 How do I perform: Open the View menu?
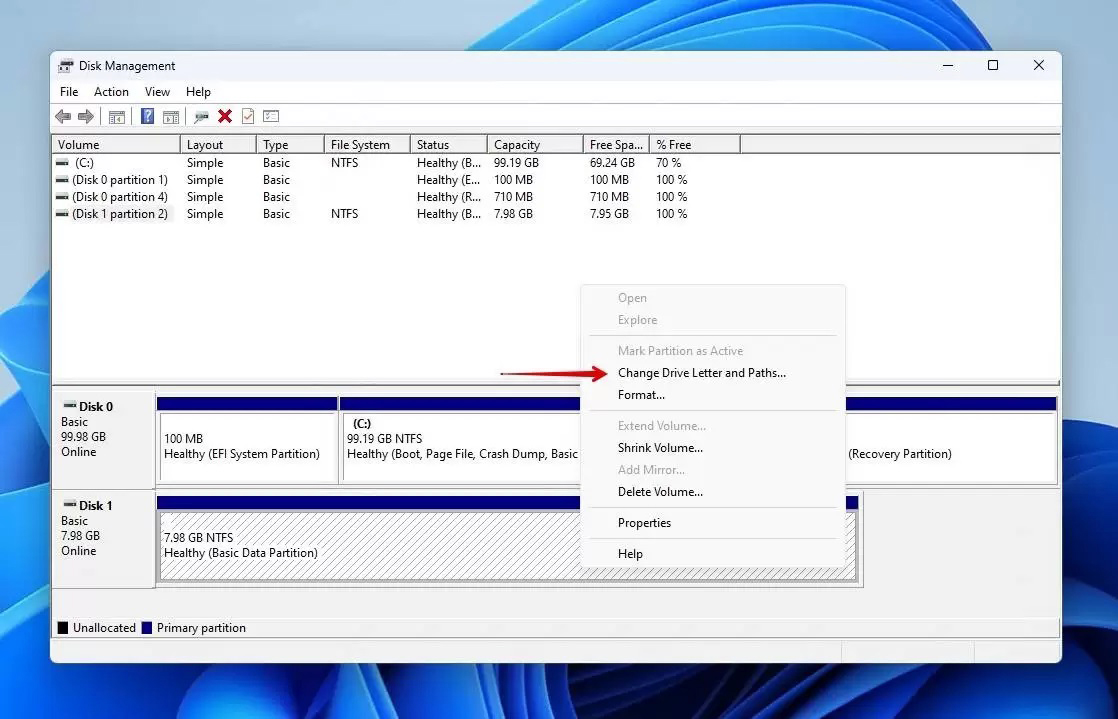click(157, 92)
